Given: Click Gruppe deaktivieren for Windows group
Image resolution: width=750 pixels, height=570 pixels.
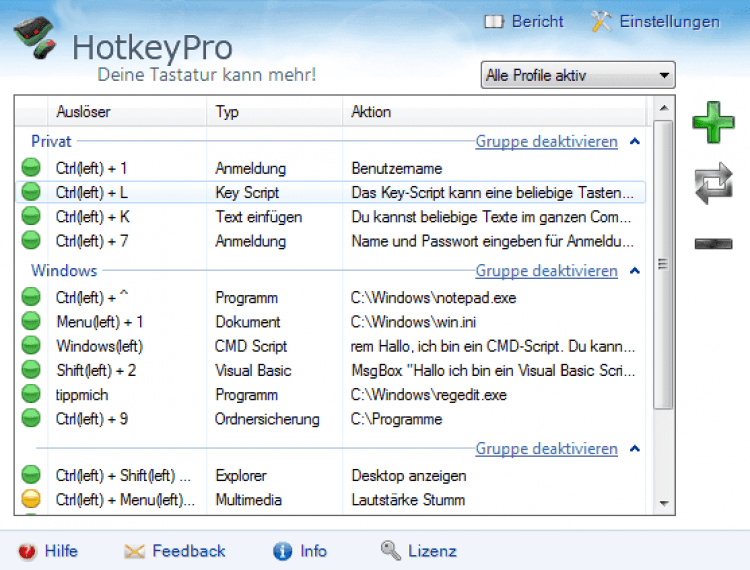Looking at the screenshot, I should tap(547, 271).
